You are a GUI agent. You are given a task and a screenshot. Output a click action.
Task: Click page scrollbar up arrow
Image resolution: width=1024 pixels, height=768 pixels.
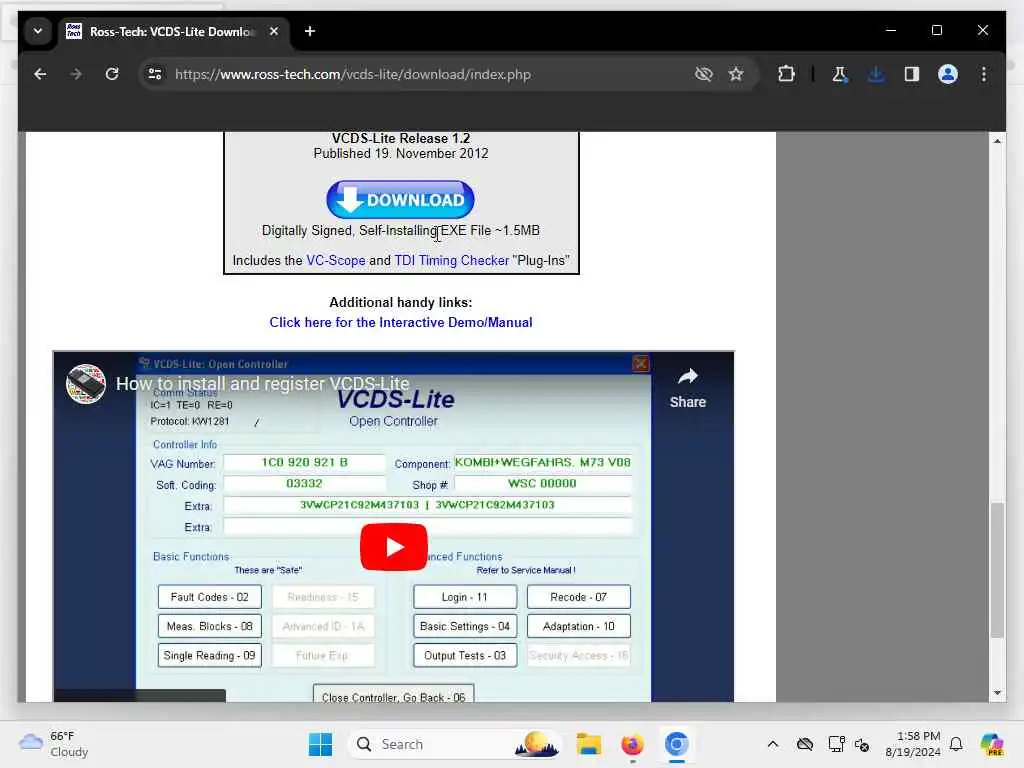(997, 141)
